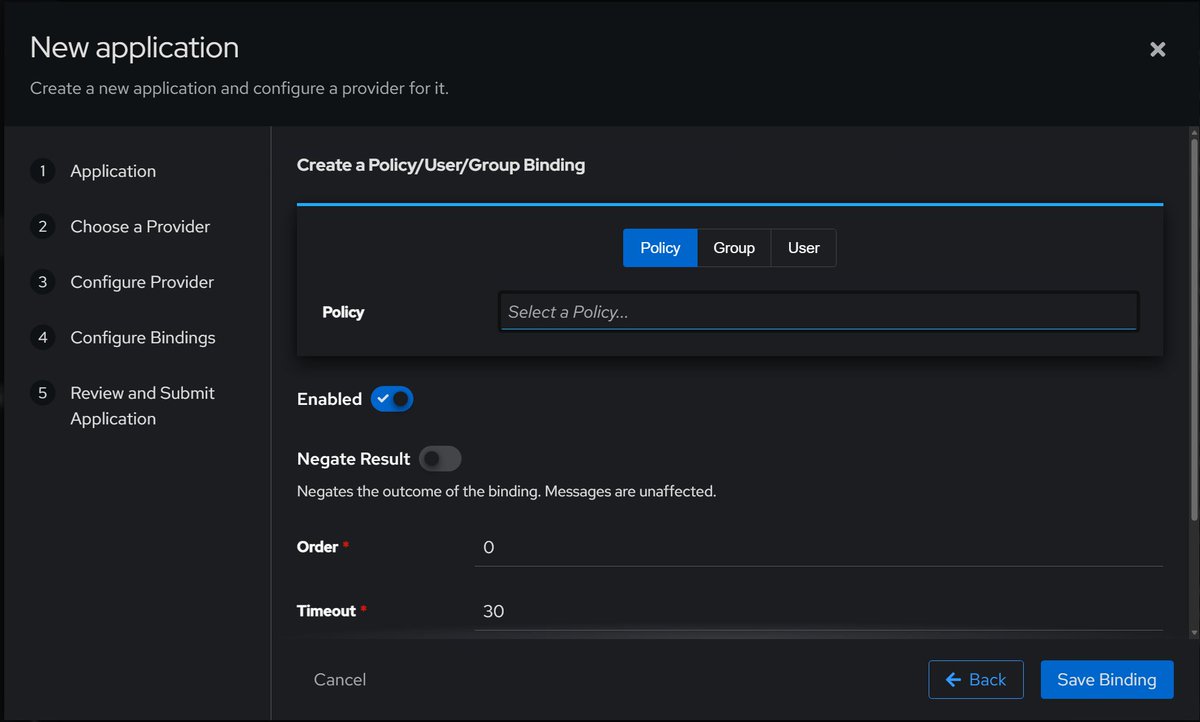Image resolution: width=1200 pixels, height=722 pixels.
Task: Turn on the Negate Result switch
Action: point(440,459)
